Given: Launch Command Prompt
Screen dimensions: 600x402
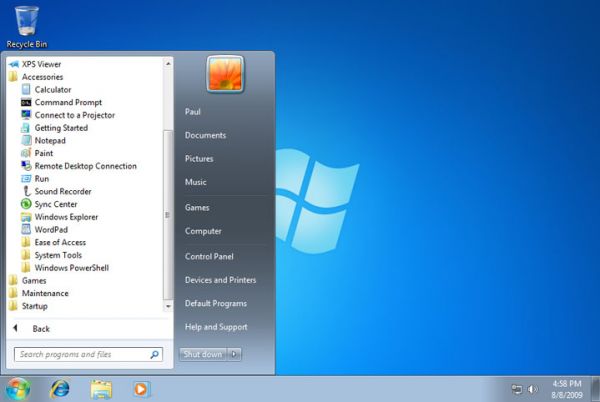Looking at the screenshot, I should tap(67, 102).
